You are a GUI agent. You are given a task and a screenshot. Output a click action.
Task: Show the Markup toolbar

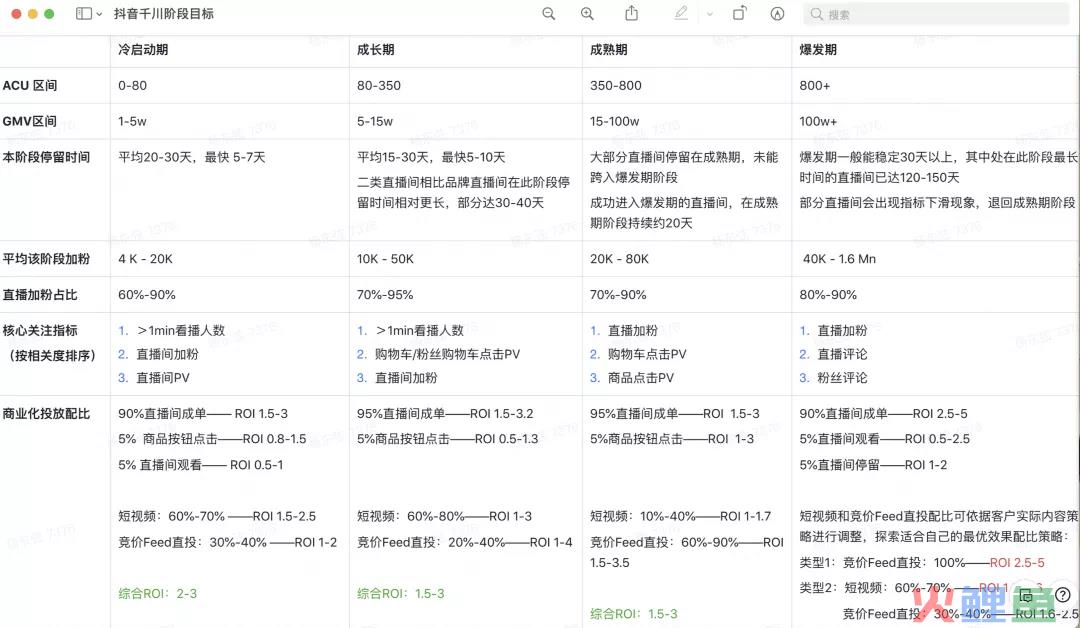click(777, 14)
